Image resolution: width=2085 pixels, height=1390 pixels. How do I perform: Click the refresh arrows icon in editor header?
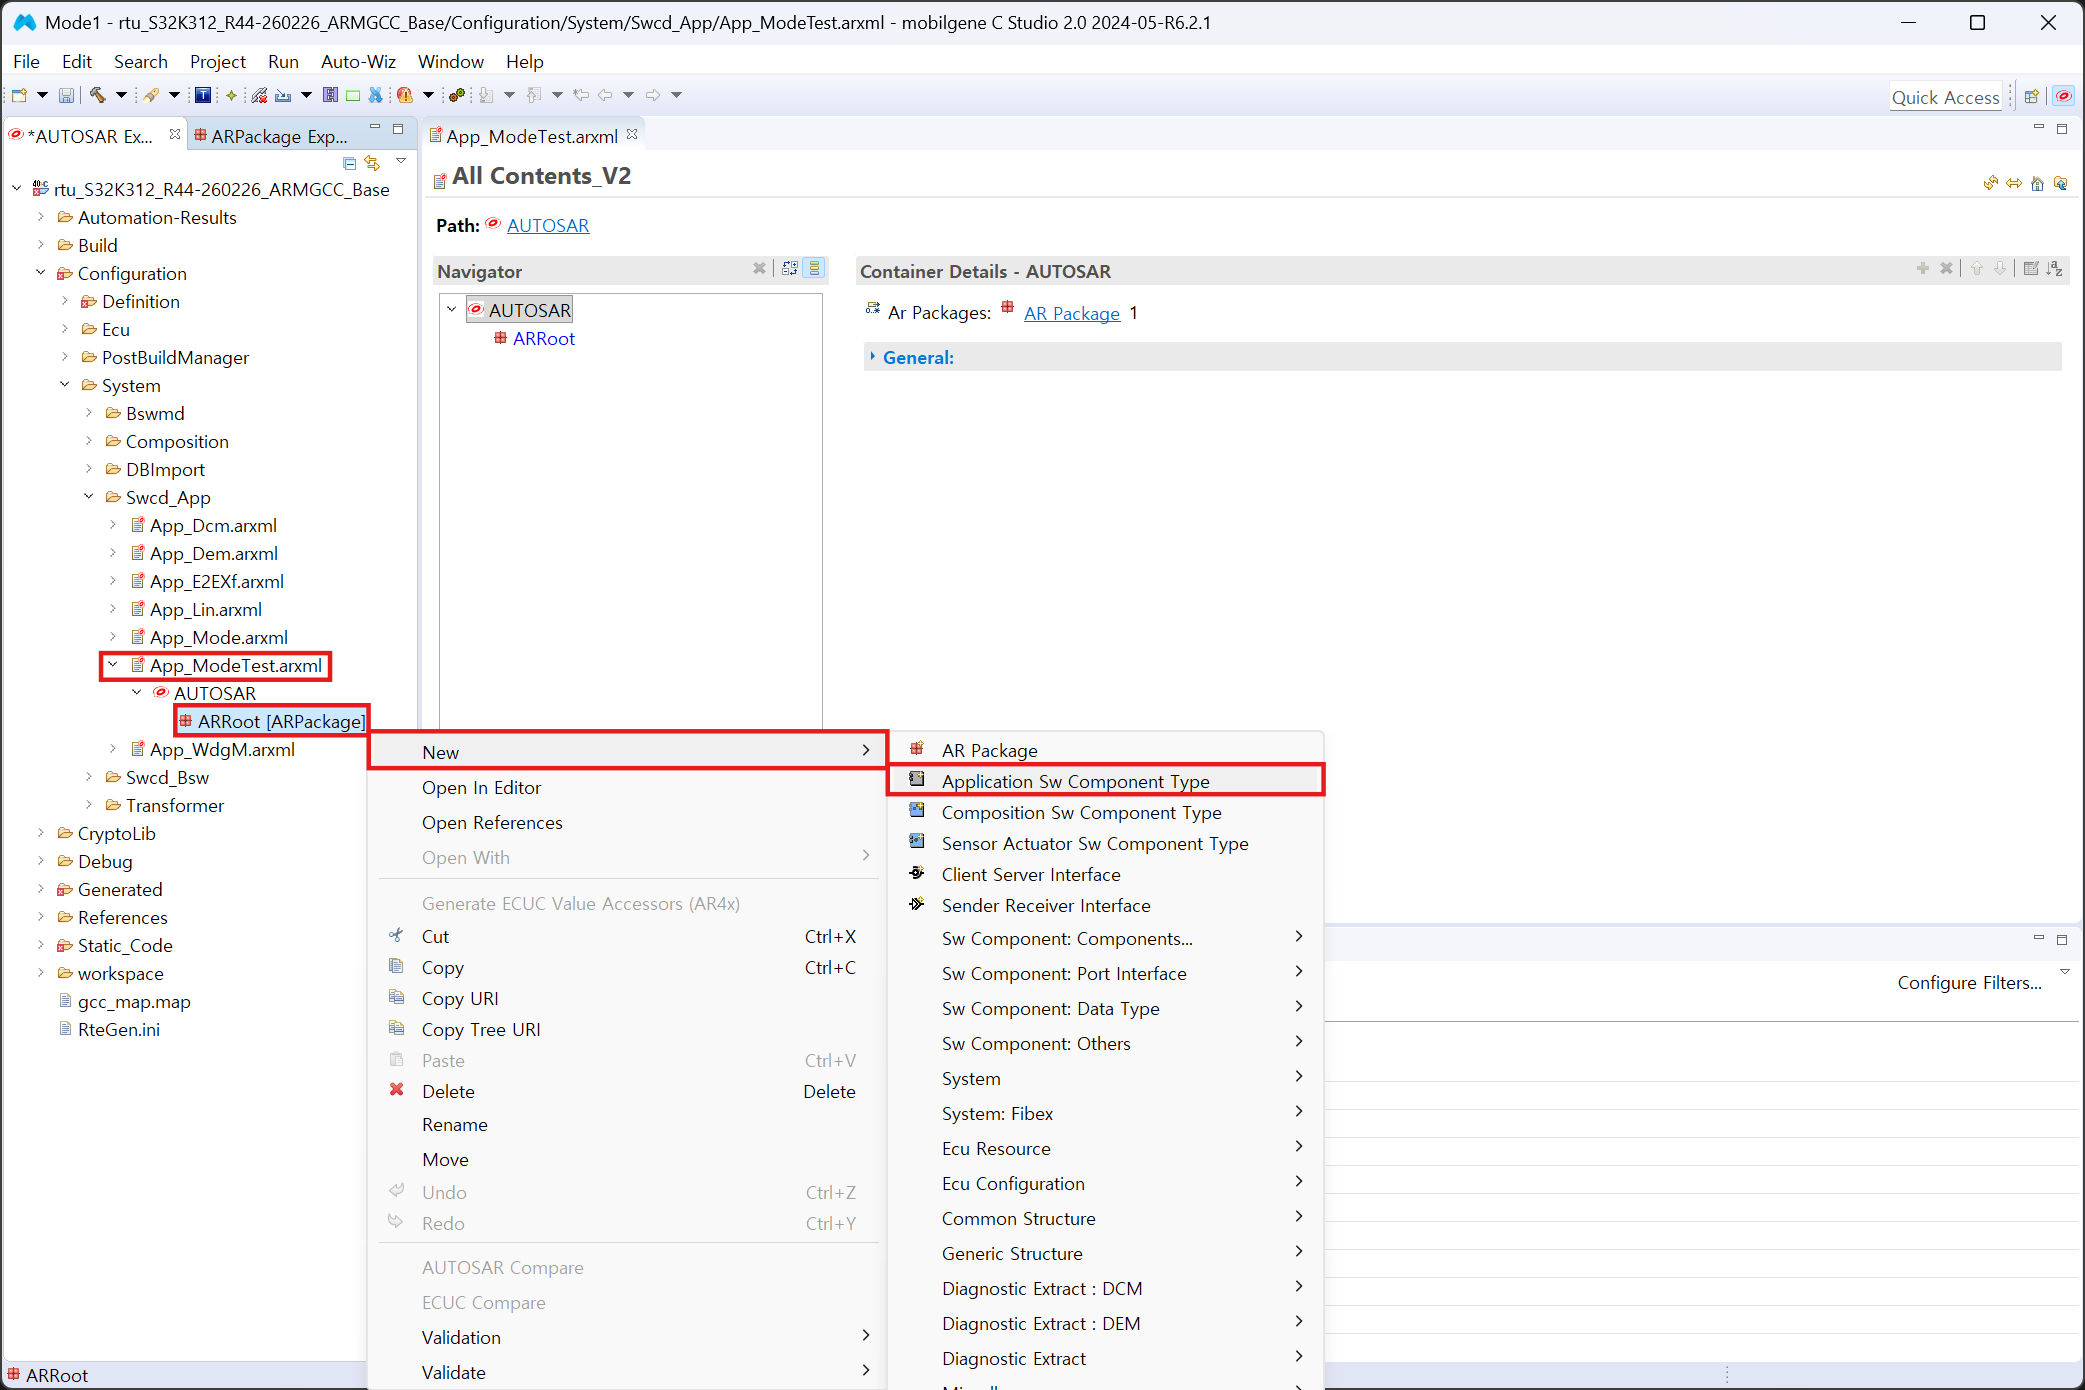[1991, 183]
